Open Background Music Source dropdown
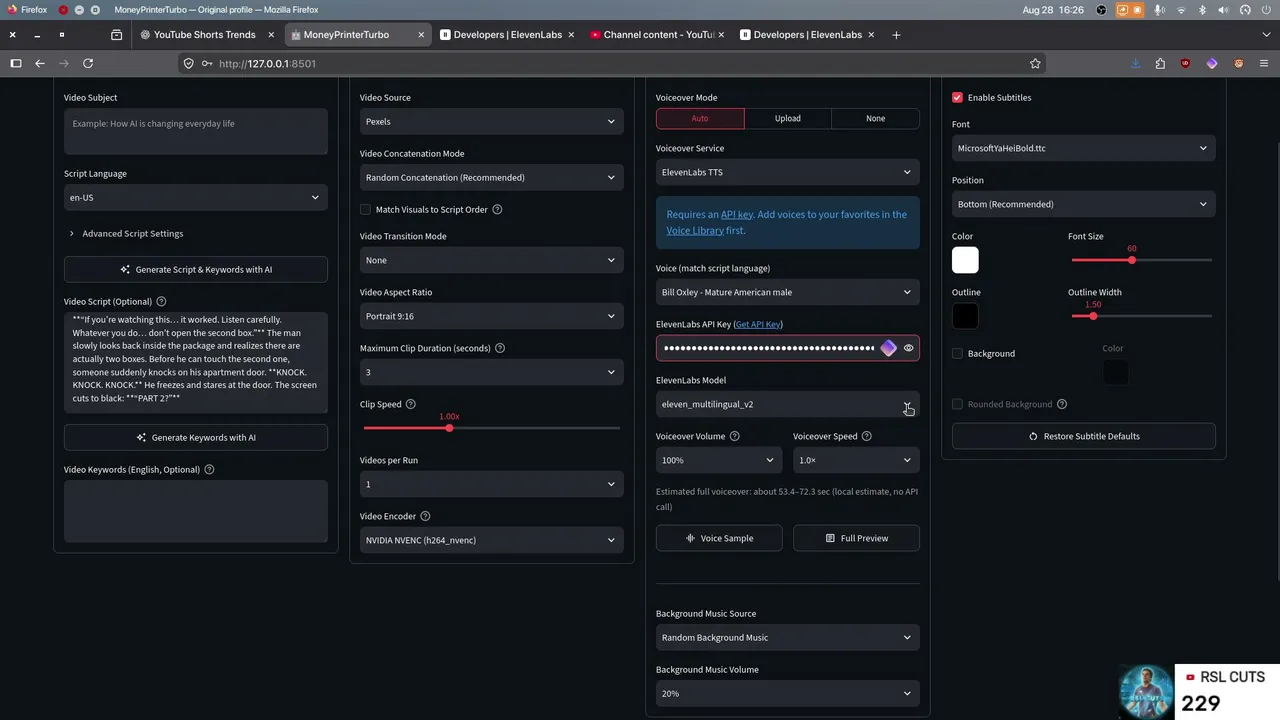The width and height of the screenshot is (1280, 720). (x=788, y=637)
